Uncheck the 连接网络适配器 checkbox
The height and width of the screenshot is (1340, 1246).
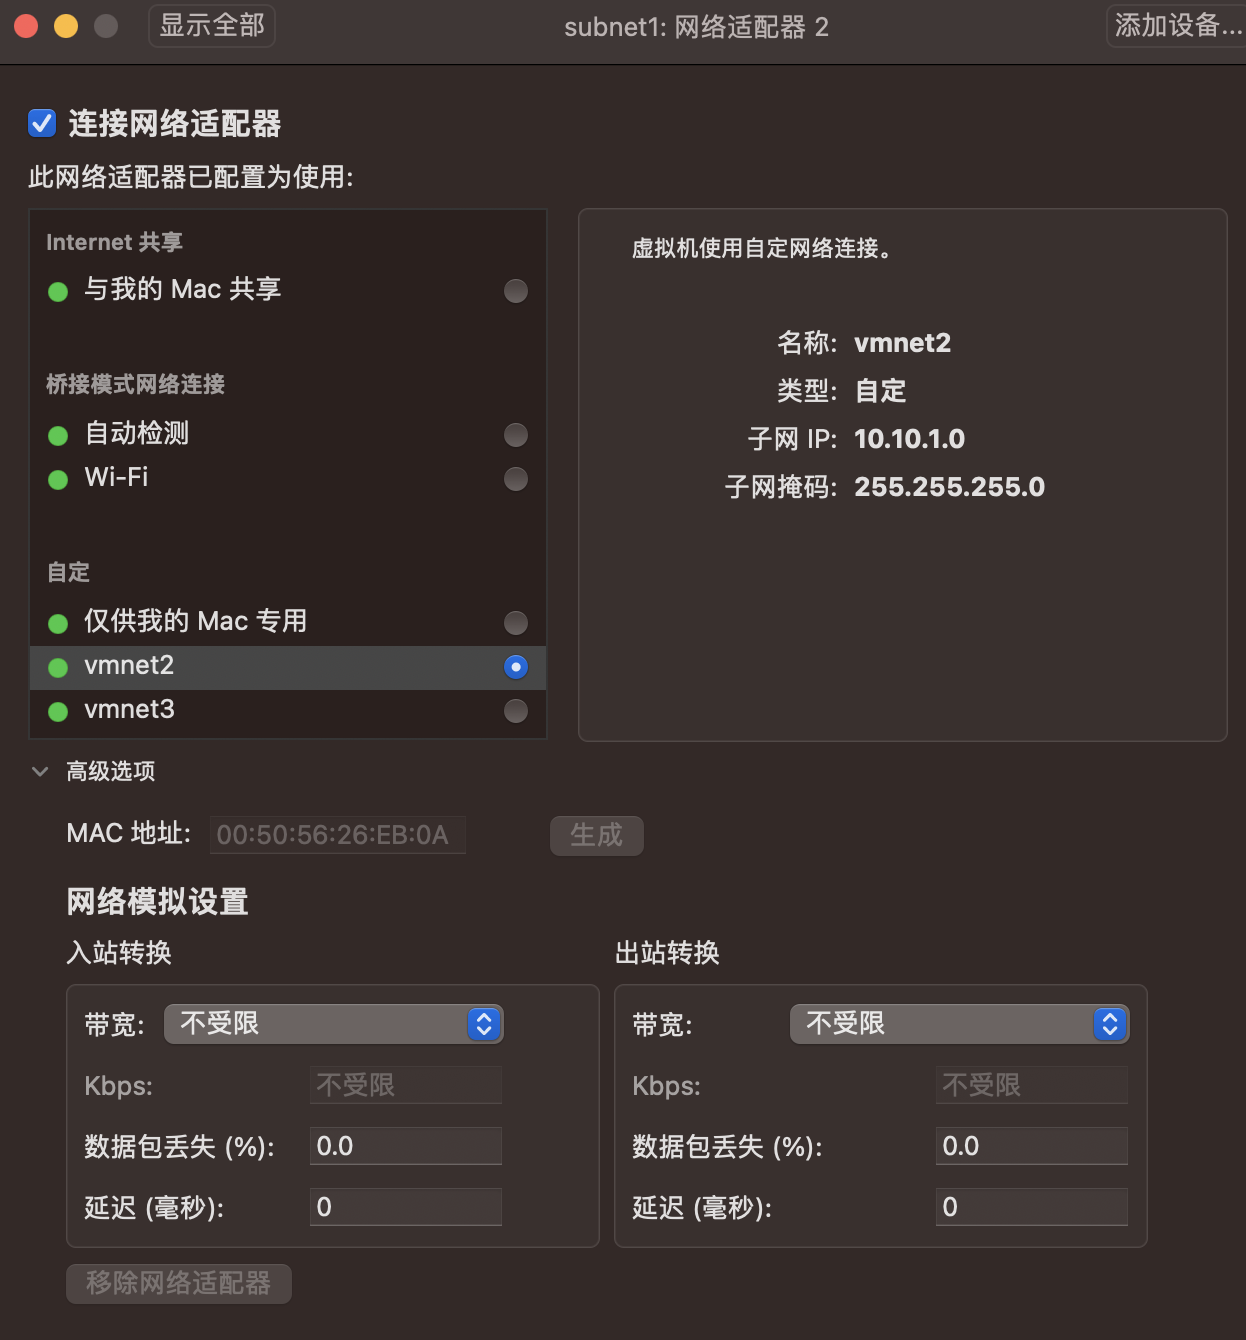point(41,124)
